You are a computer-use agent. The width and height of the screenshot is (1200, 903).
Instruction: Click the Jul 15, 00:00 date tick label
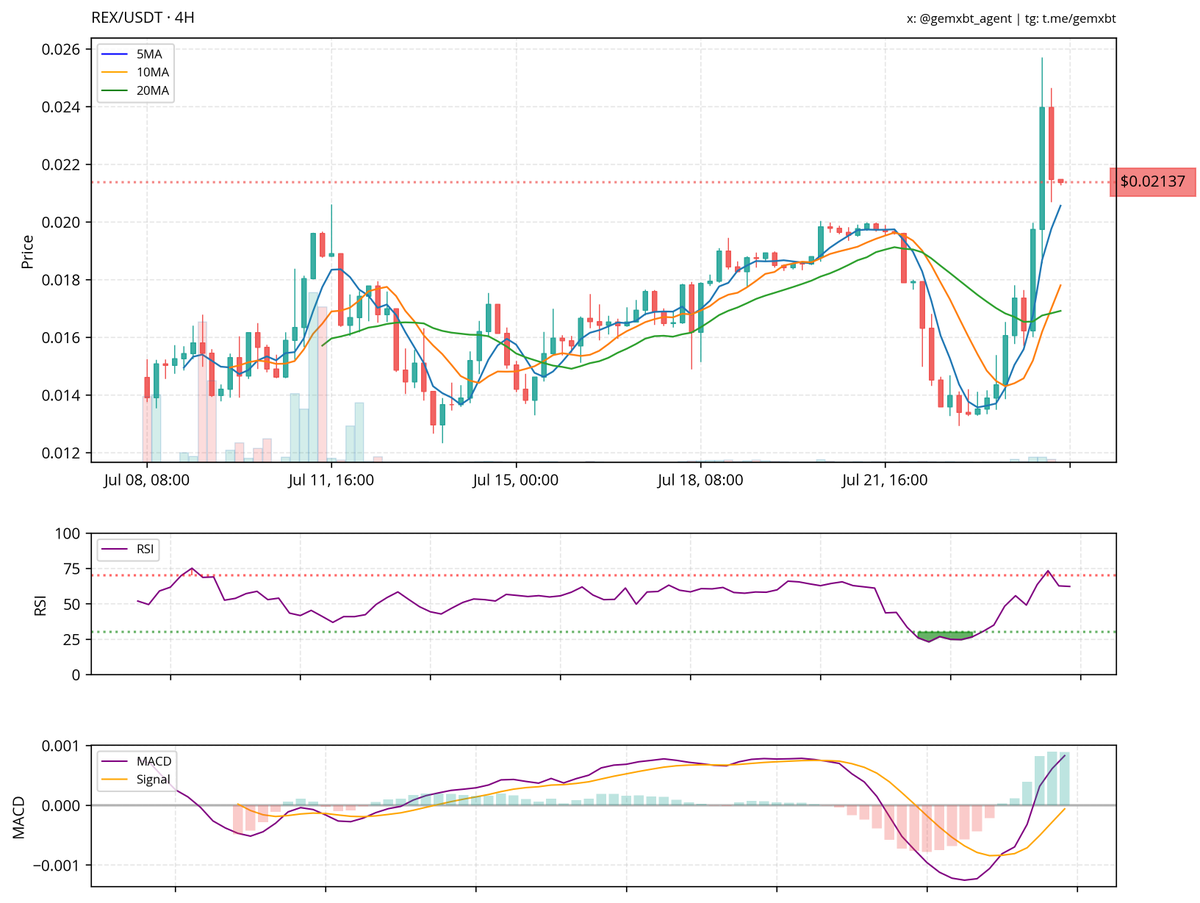[515, 480]
